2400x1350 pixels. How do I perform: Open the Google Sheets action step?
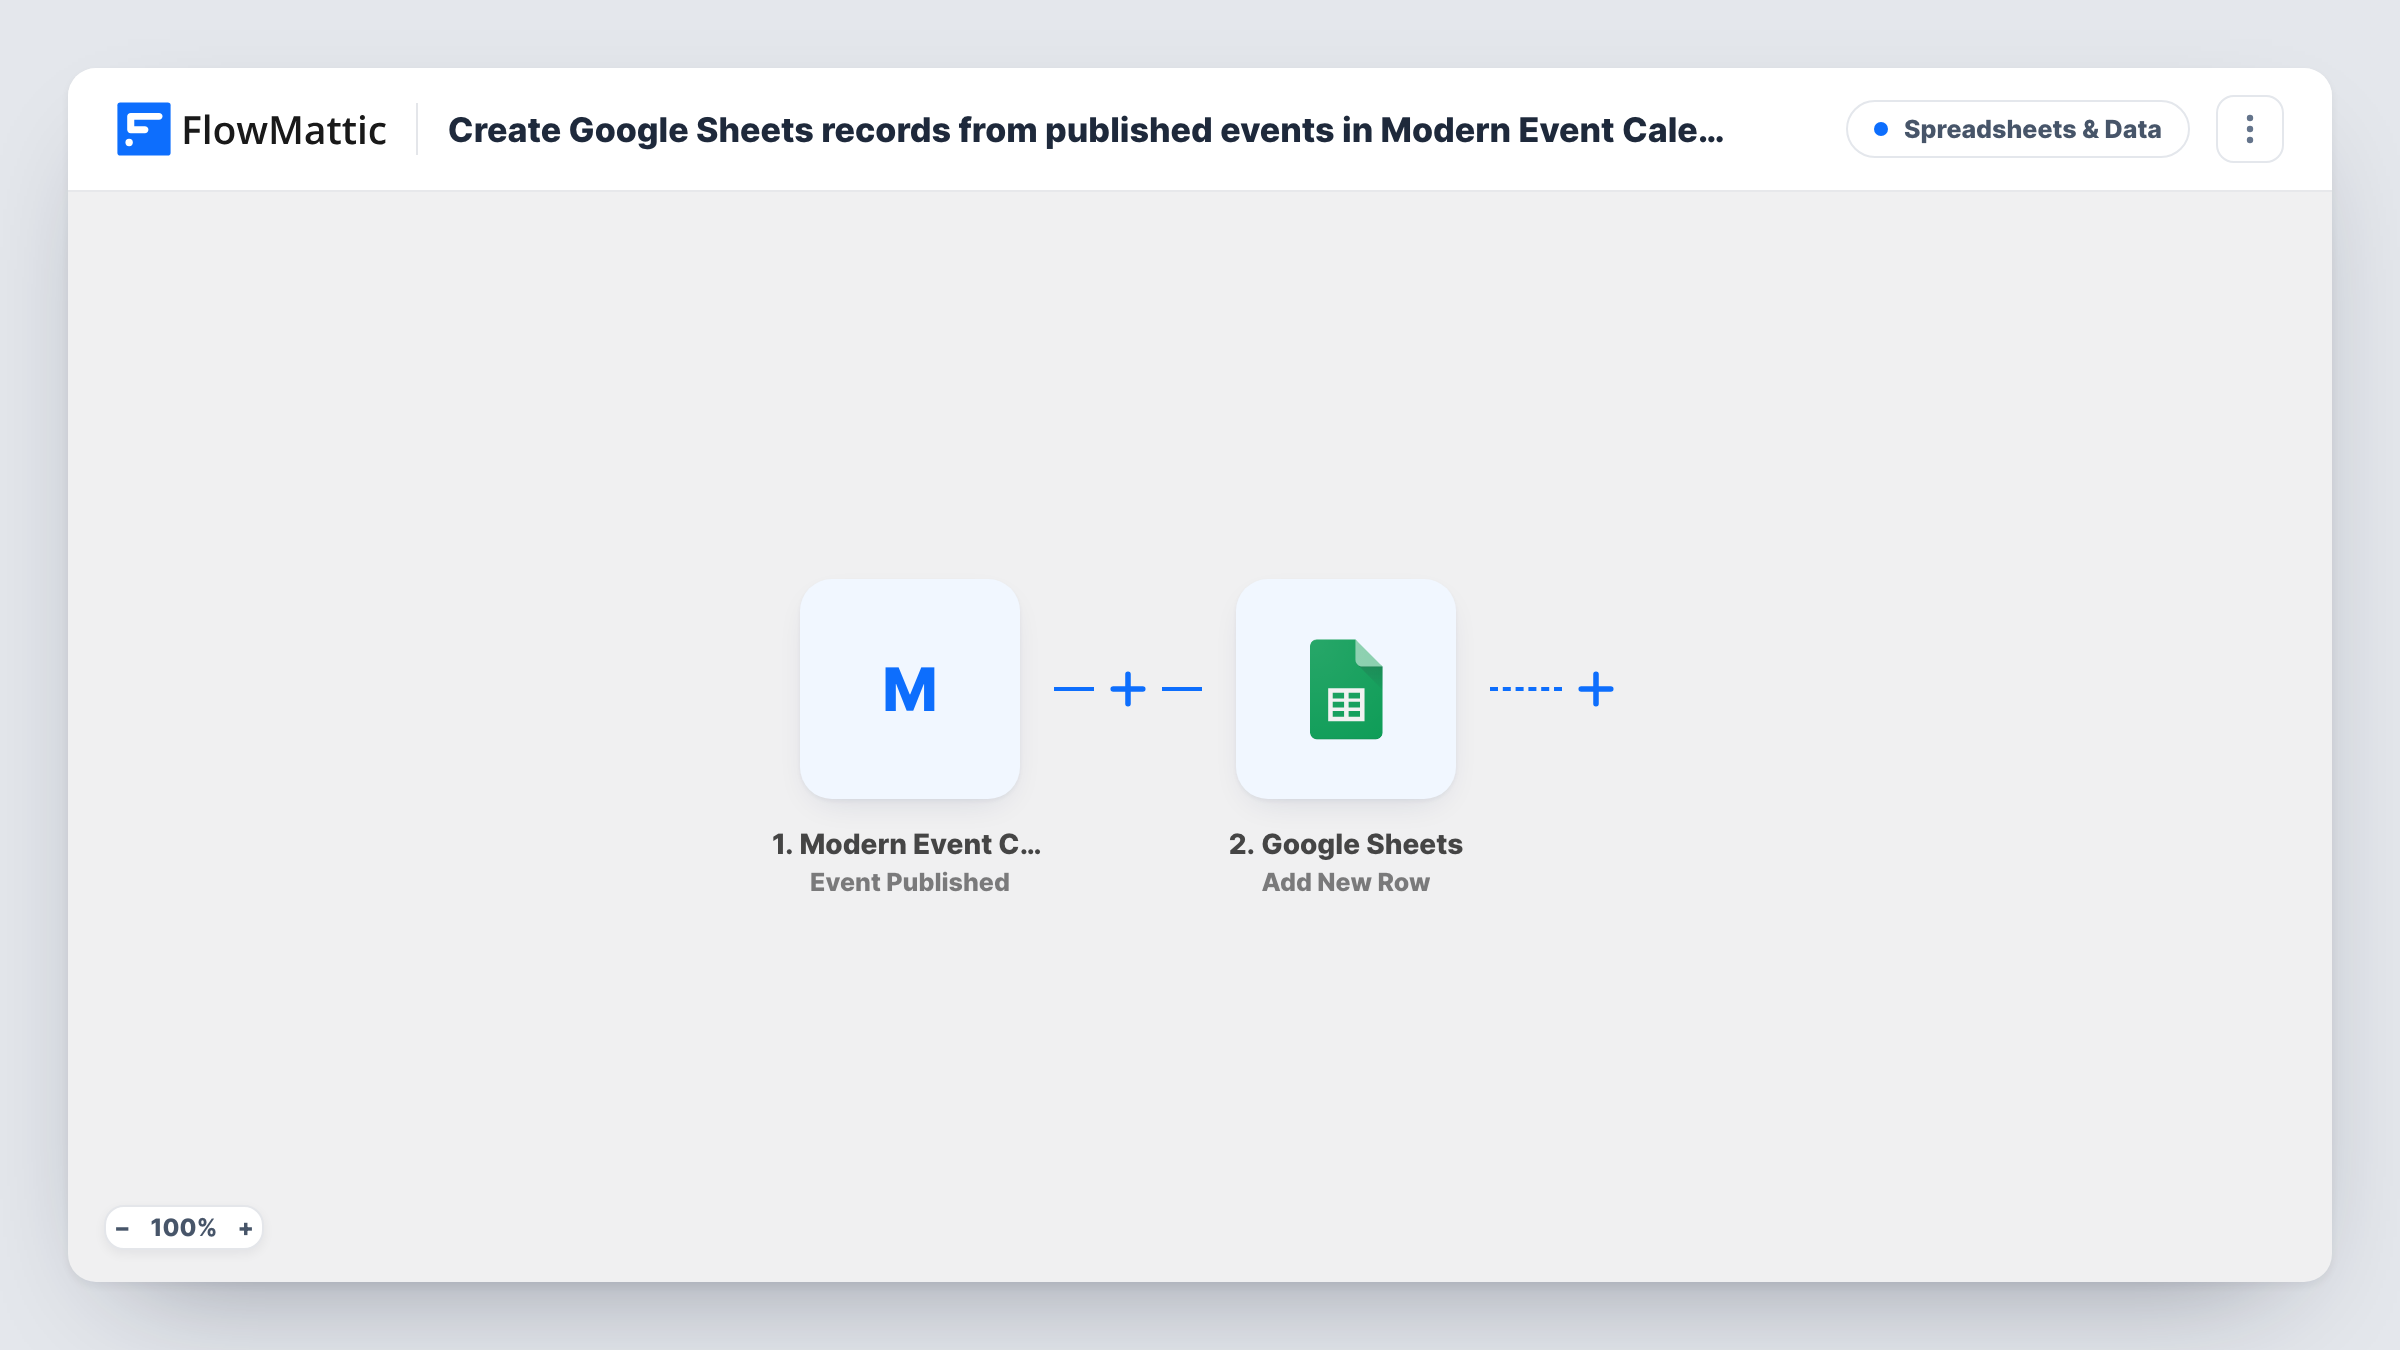[1345, 688]
